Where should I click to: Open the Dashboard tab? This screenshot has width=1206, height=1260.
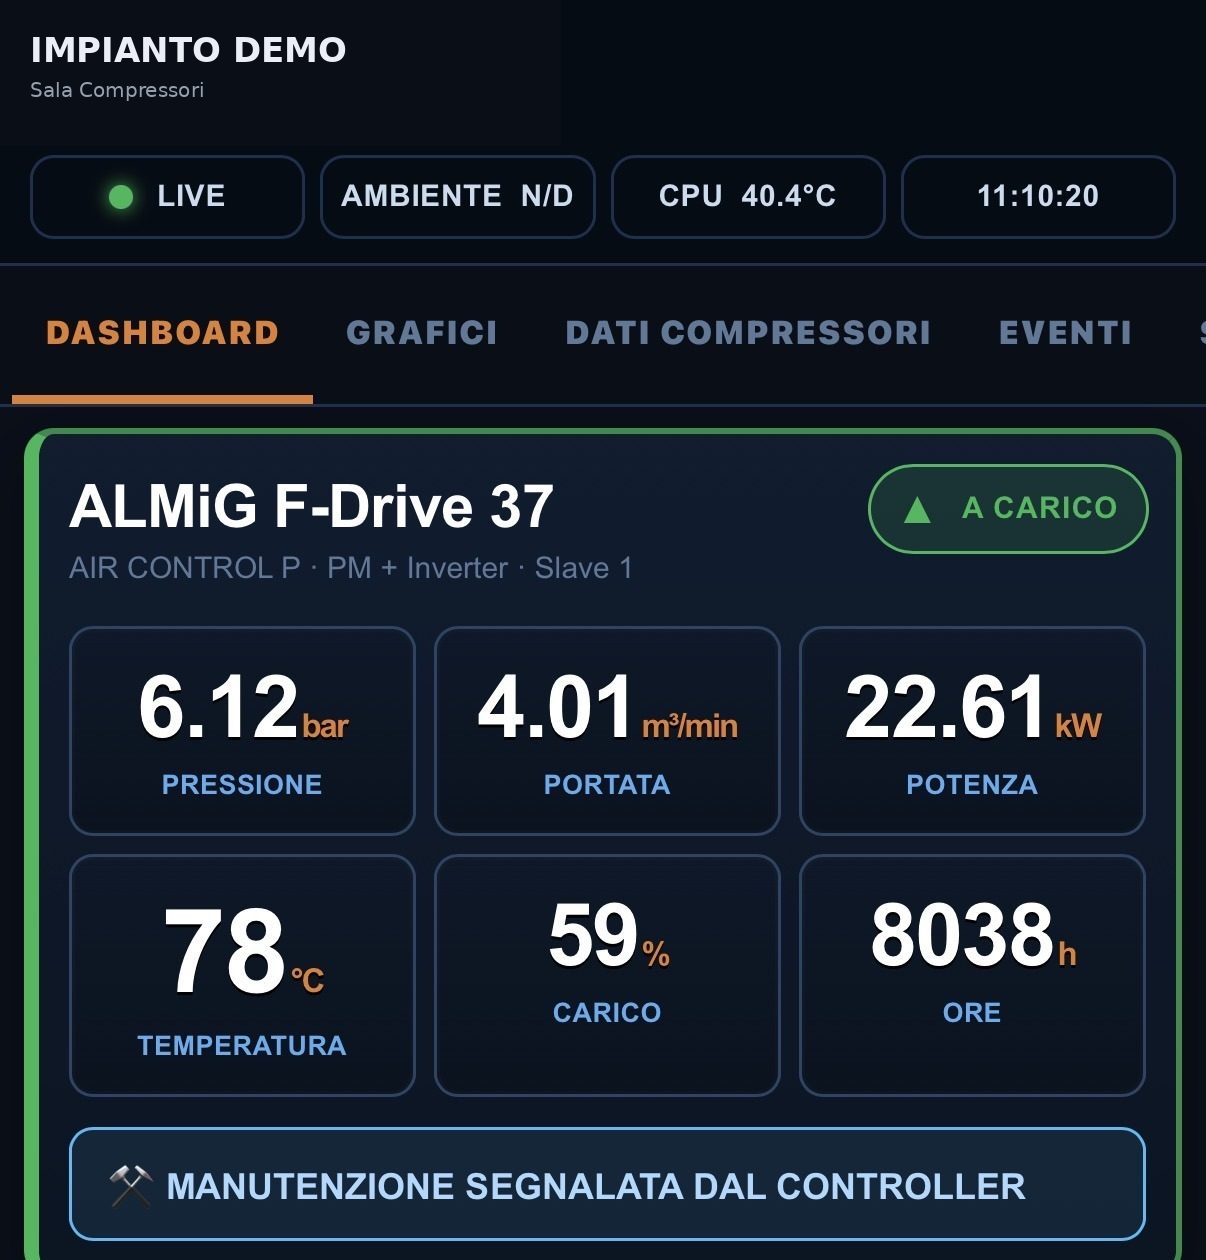162,333
